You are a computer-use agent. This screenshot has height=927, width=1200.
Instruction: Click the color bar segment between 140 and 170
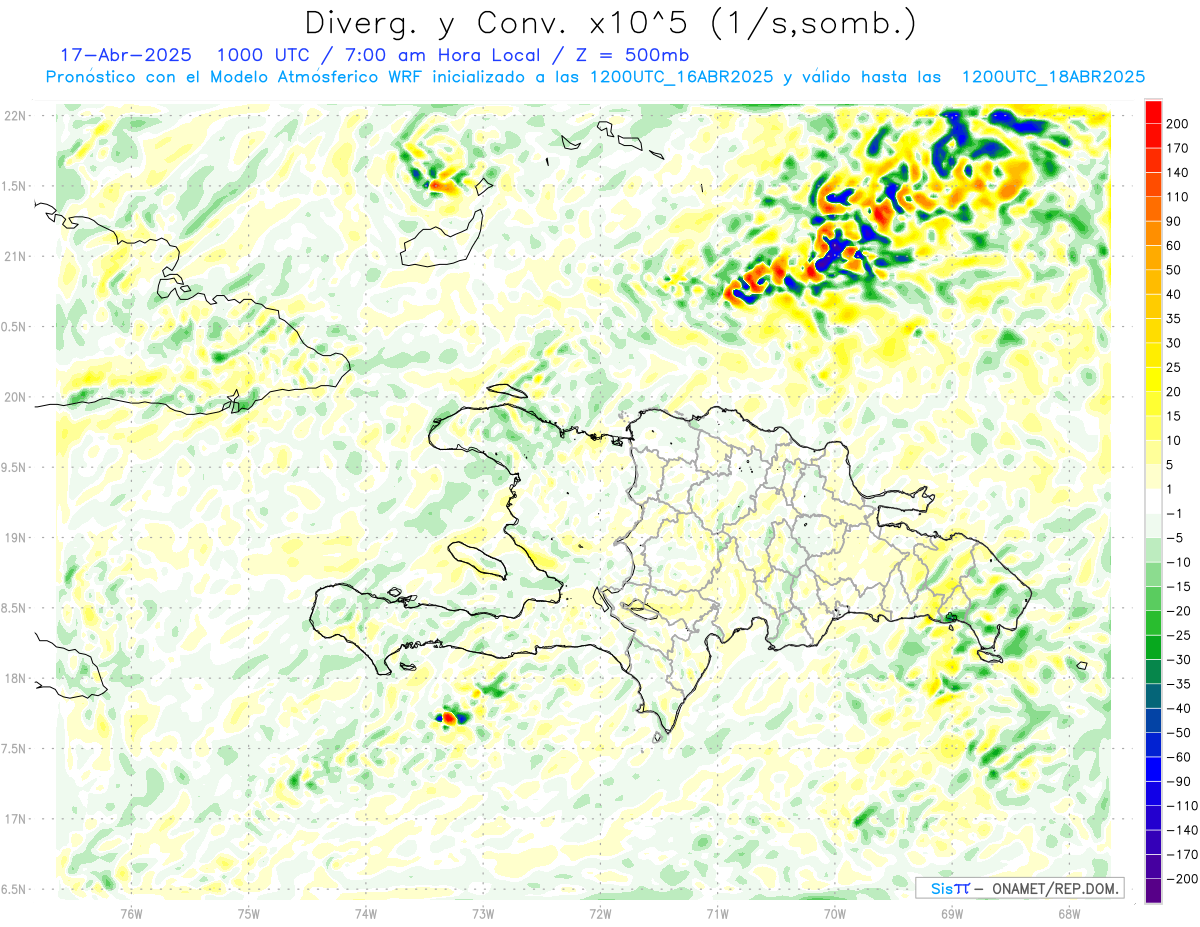point(1153,160)
